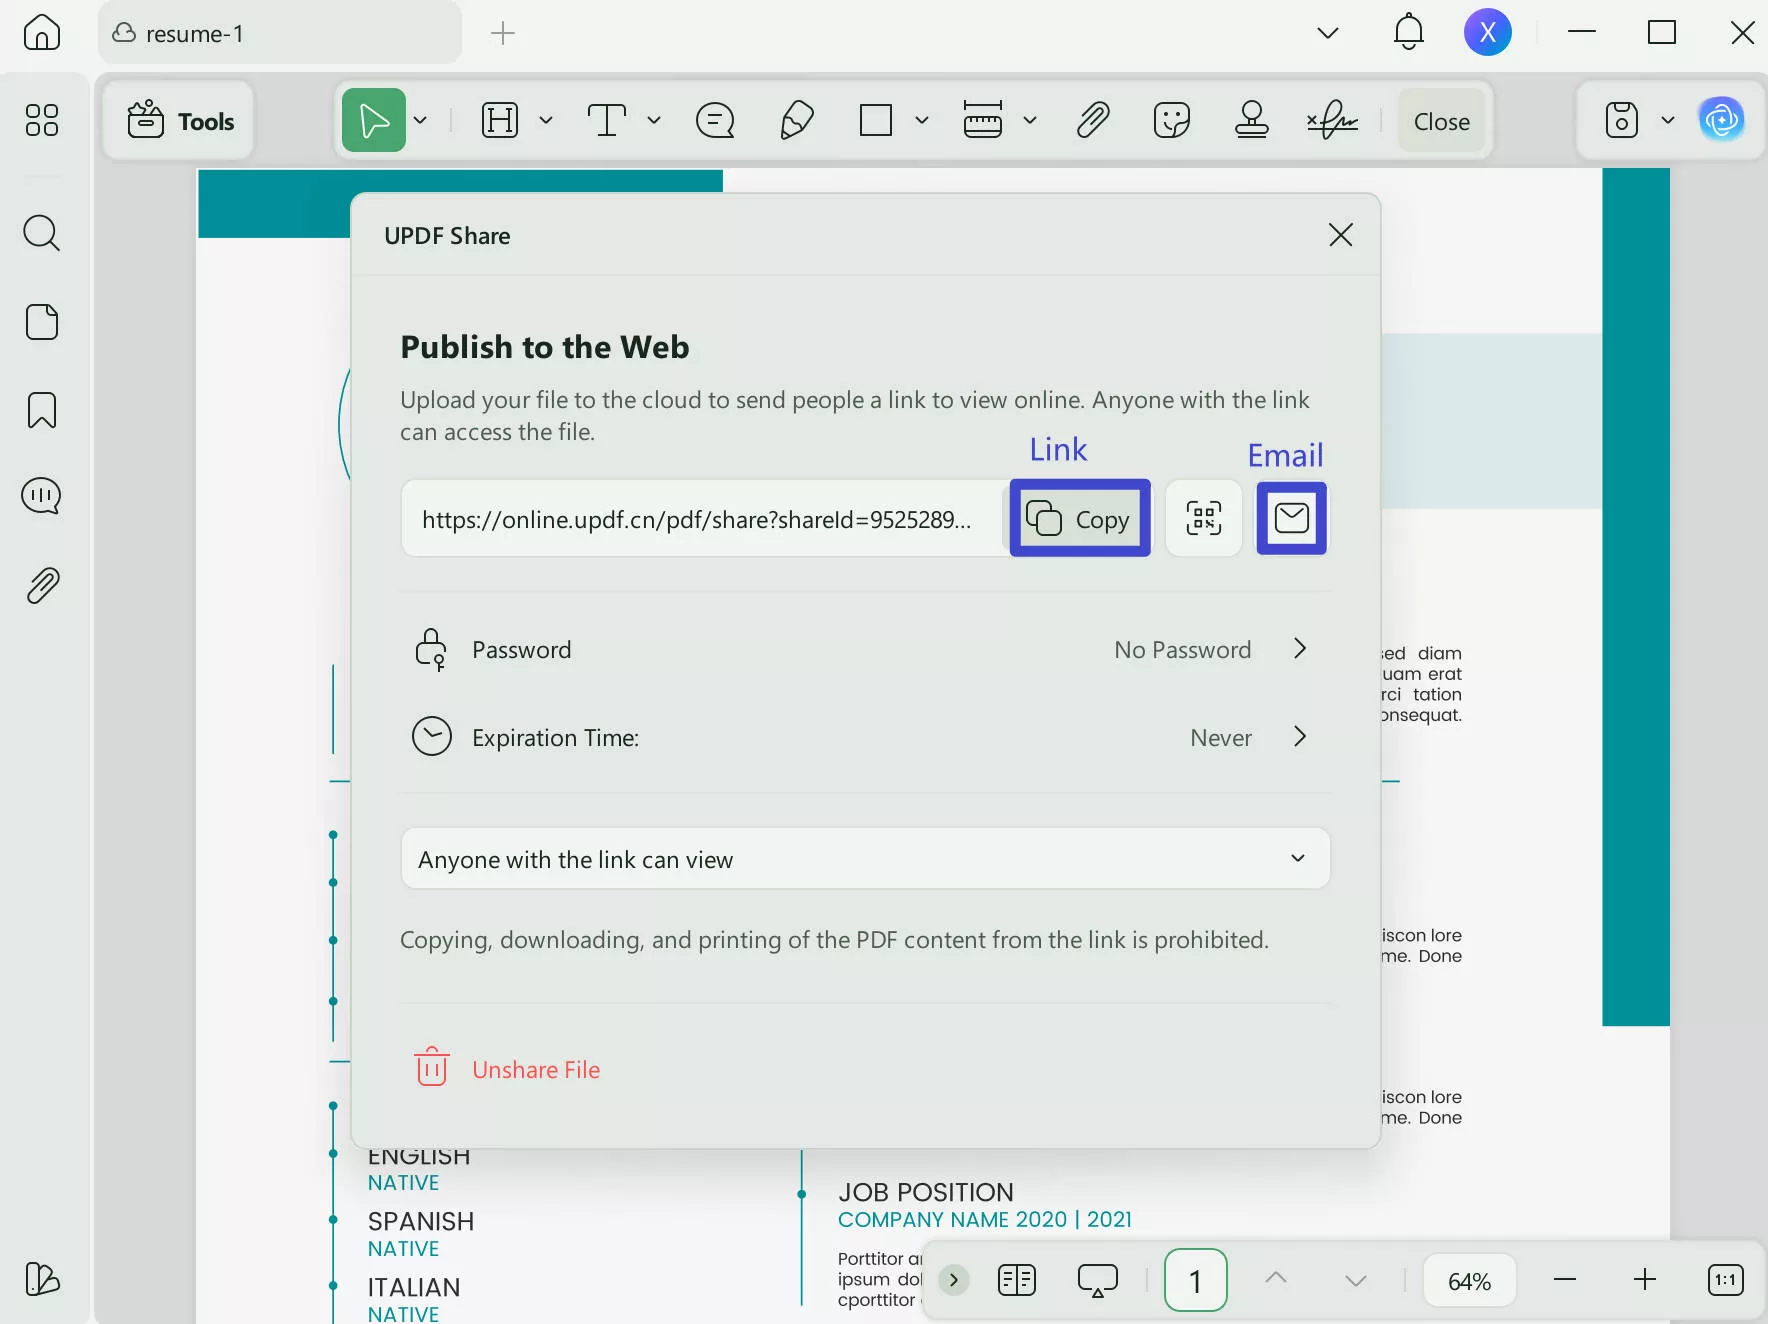Start slideshow presentation mode

tap(1097, 1280)
